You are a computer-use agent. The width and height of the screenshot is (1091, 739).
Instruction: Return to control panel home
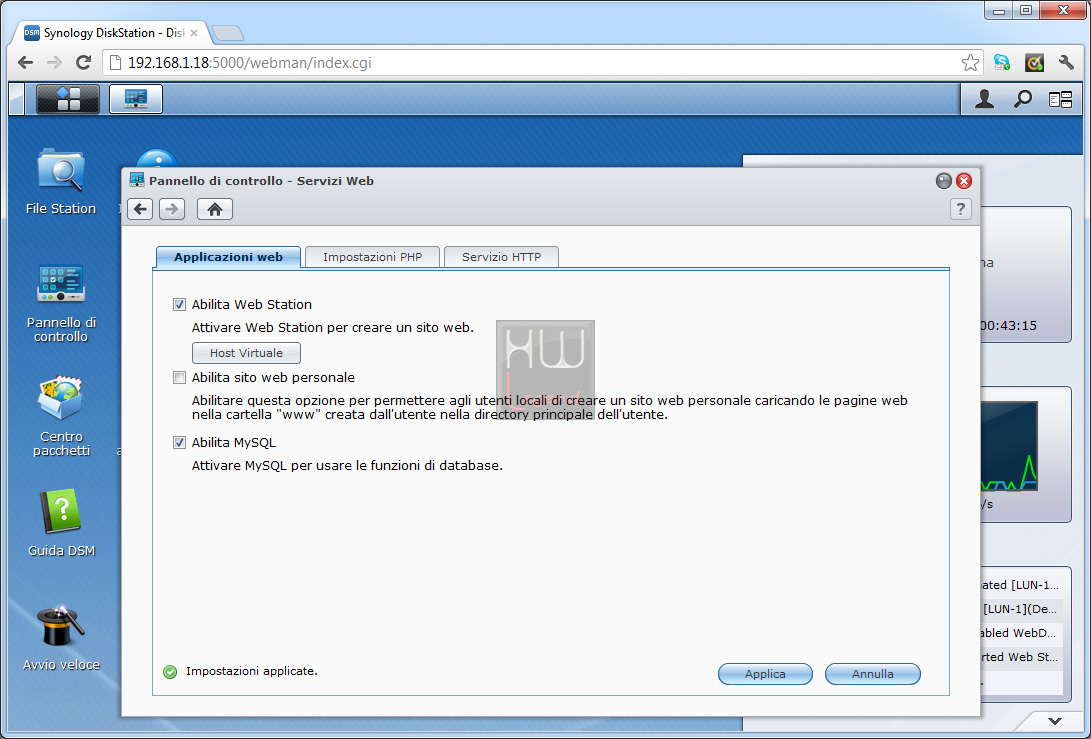click(215, 209)
